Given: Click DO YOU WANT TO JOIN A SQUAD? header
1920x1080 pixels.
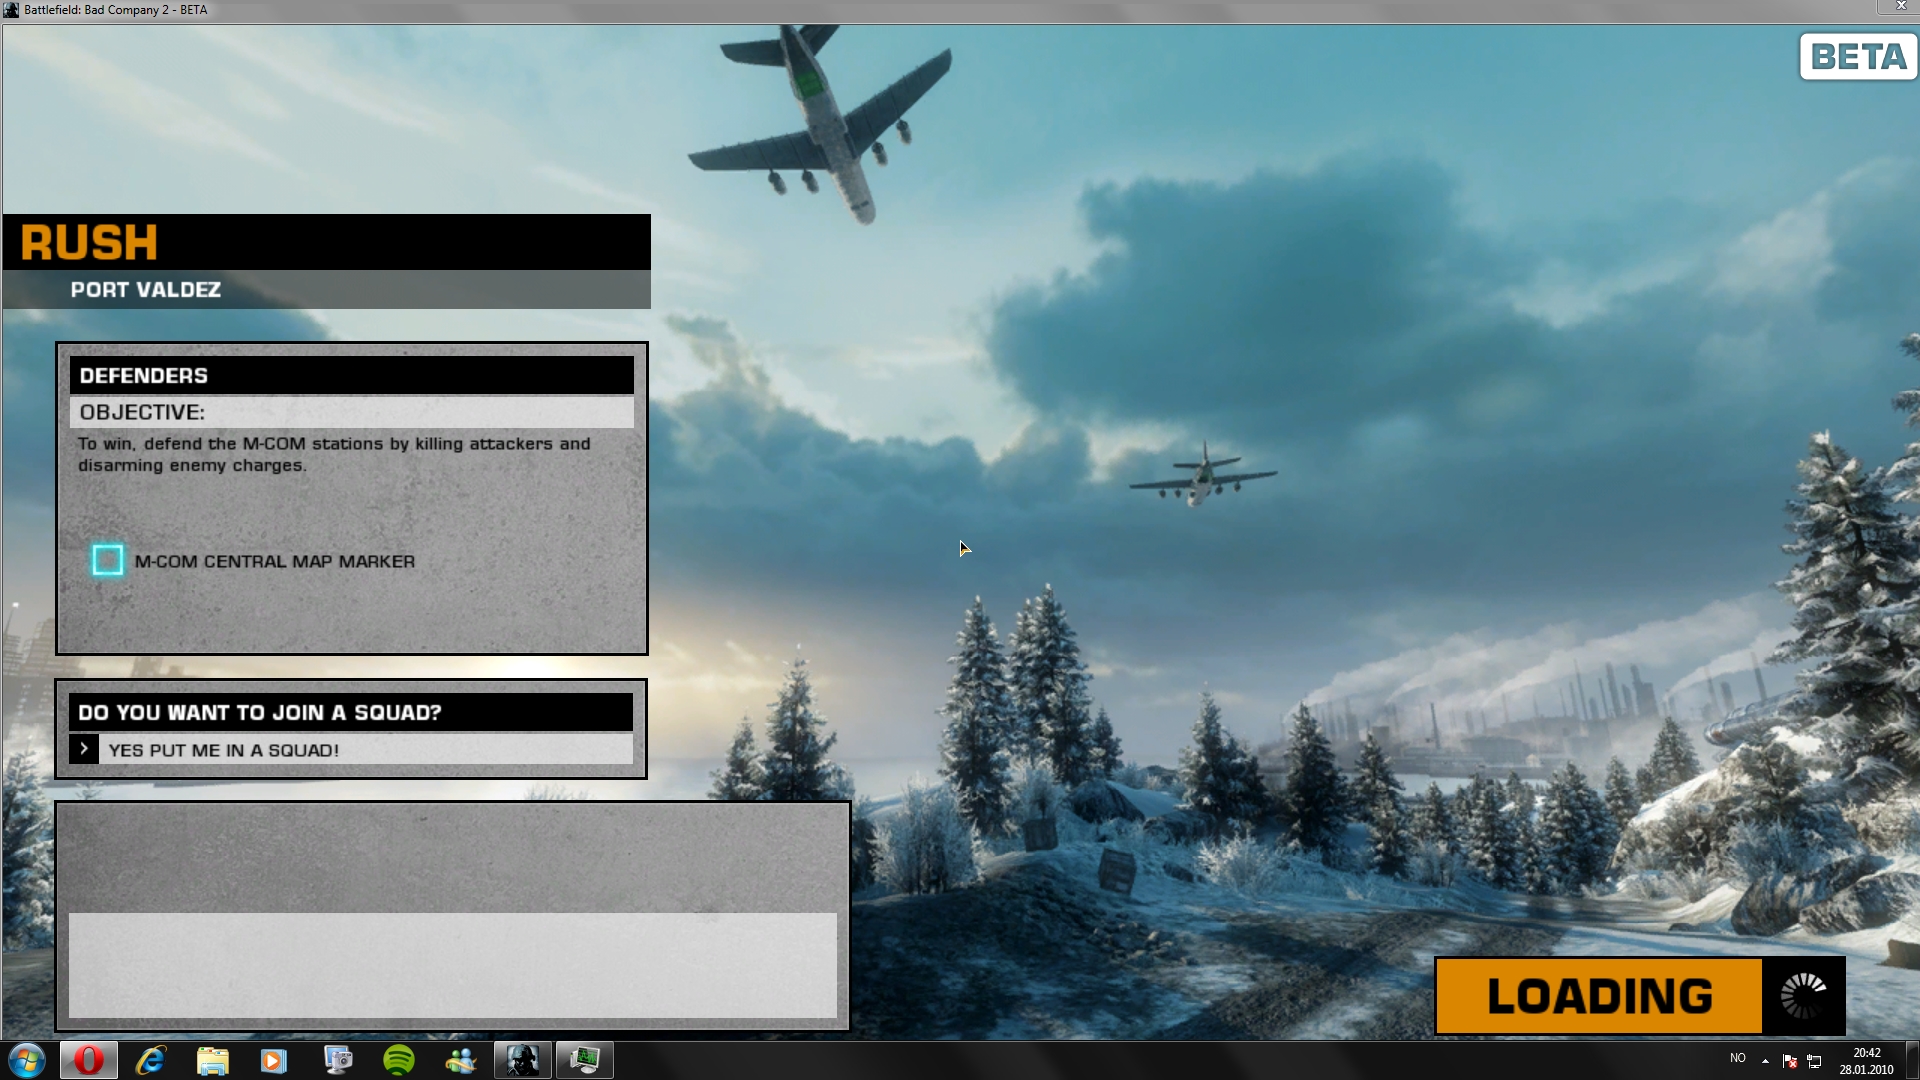Looking at the screenshot, I should [x=351, y=712].
